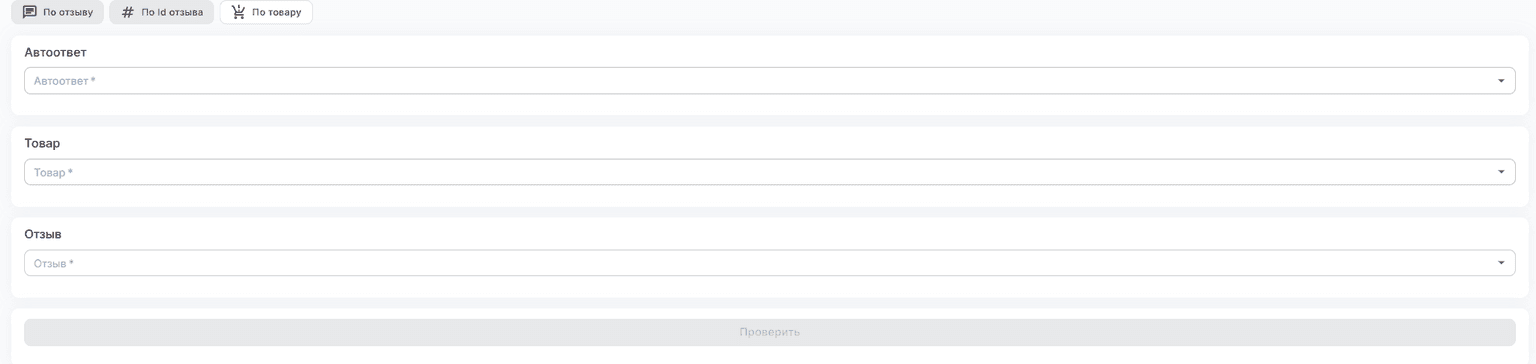Image resolution: width=1536 pixels, height=364 pixels.
Task: Expand the Товар dropdown arrow
Action: click(x=1501, y=172)
